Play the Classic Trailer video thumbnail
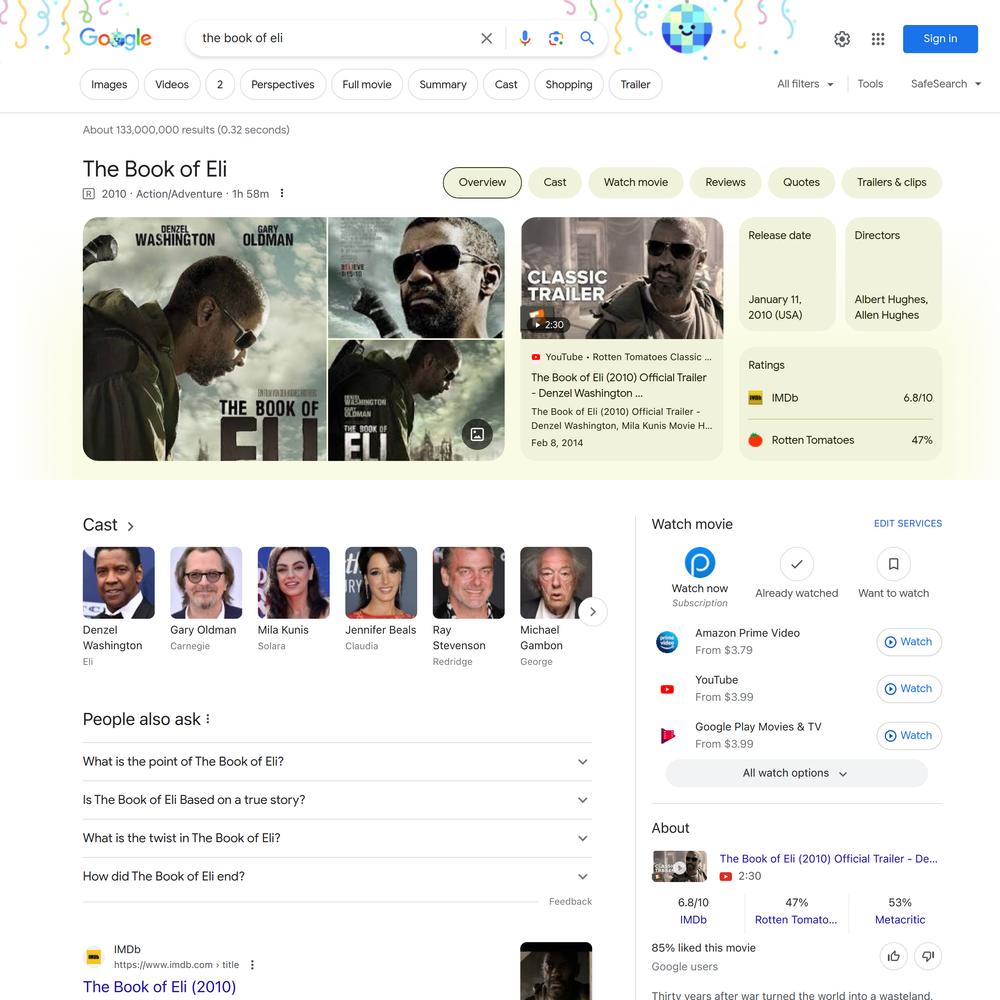Image resolution: width=1000 pixels, height=1000 pixels. pyautogui.click(x=622, y=278)
